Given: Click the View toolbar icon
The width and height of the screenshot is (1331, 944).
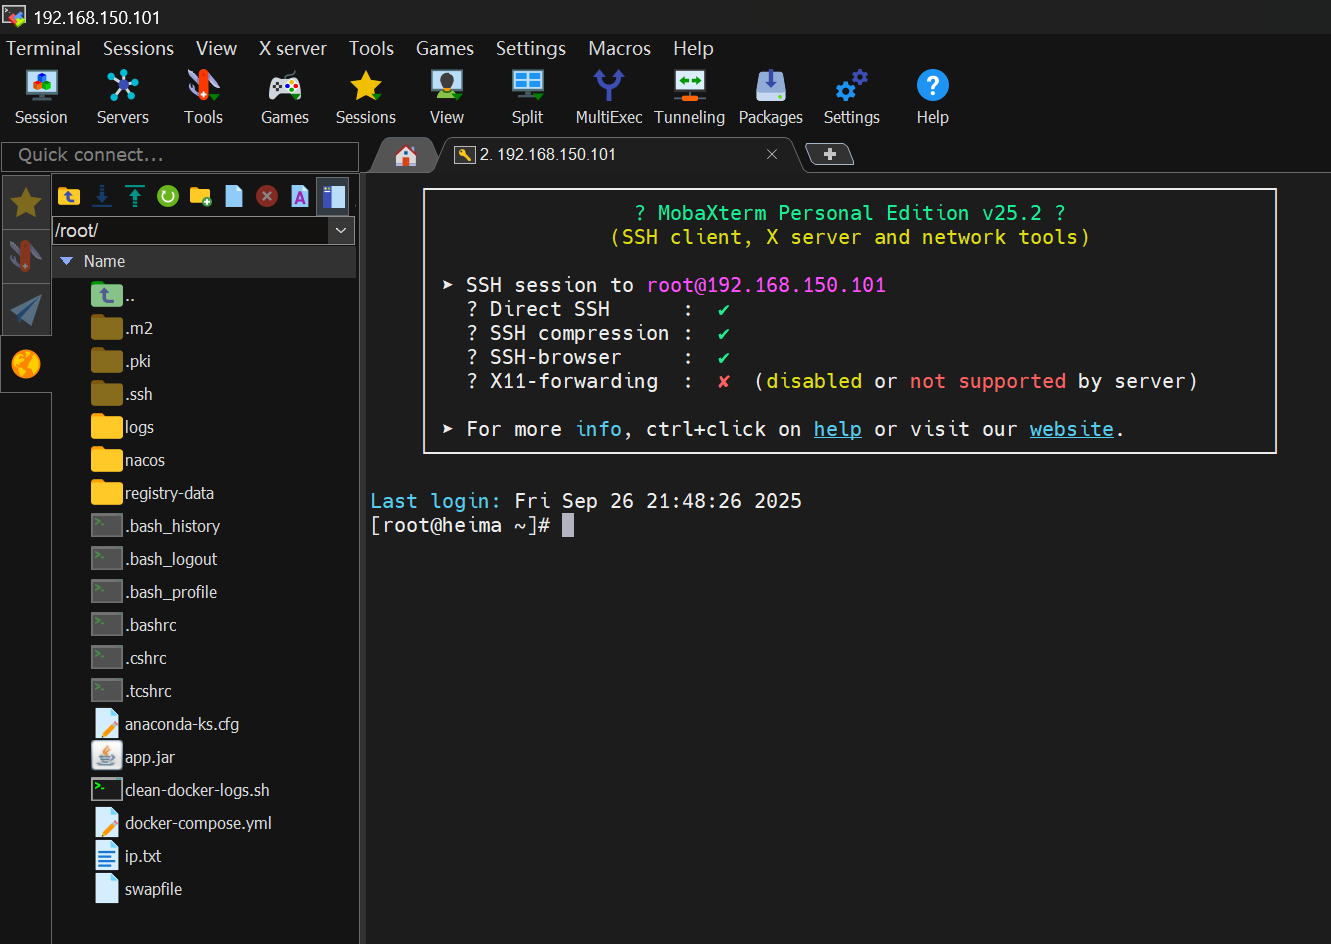Looking at the screenshot, I should (447, 97).
